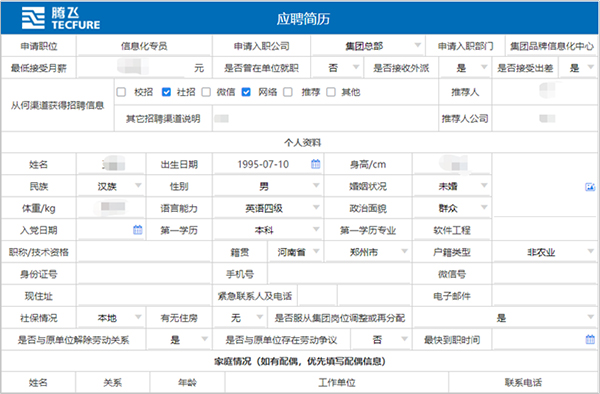Click the 年龄 column header

(x=187, y=382)
